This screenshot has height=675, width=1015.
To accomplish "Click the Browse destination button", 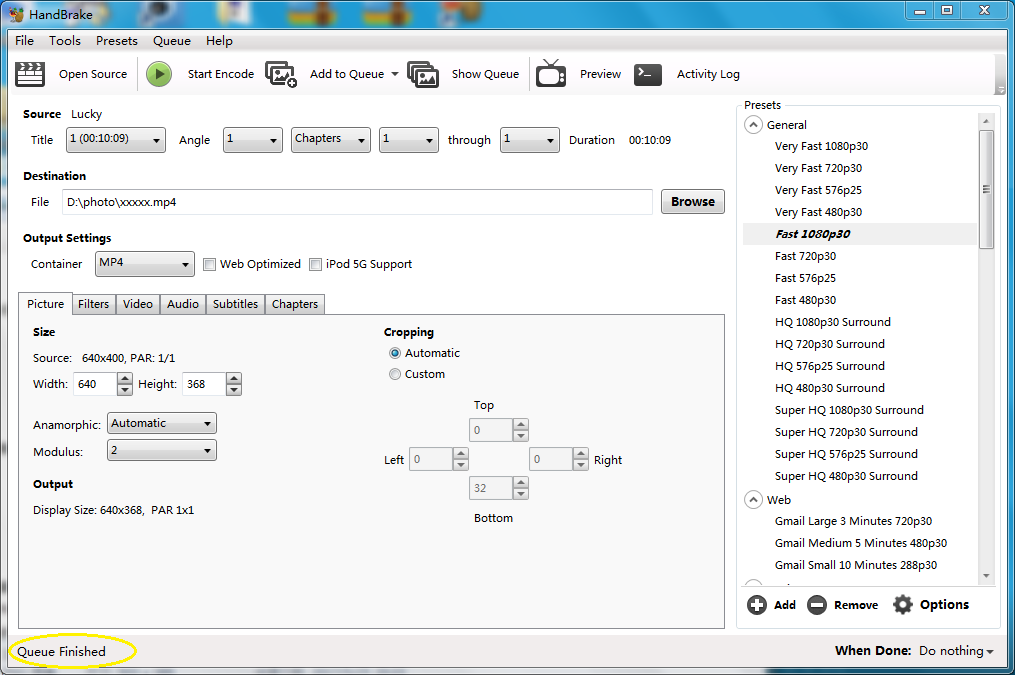I will pos(693,201).
